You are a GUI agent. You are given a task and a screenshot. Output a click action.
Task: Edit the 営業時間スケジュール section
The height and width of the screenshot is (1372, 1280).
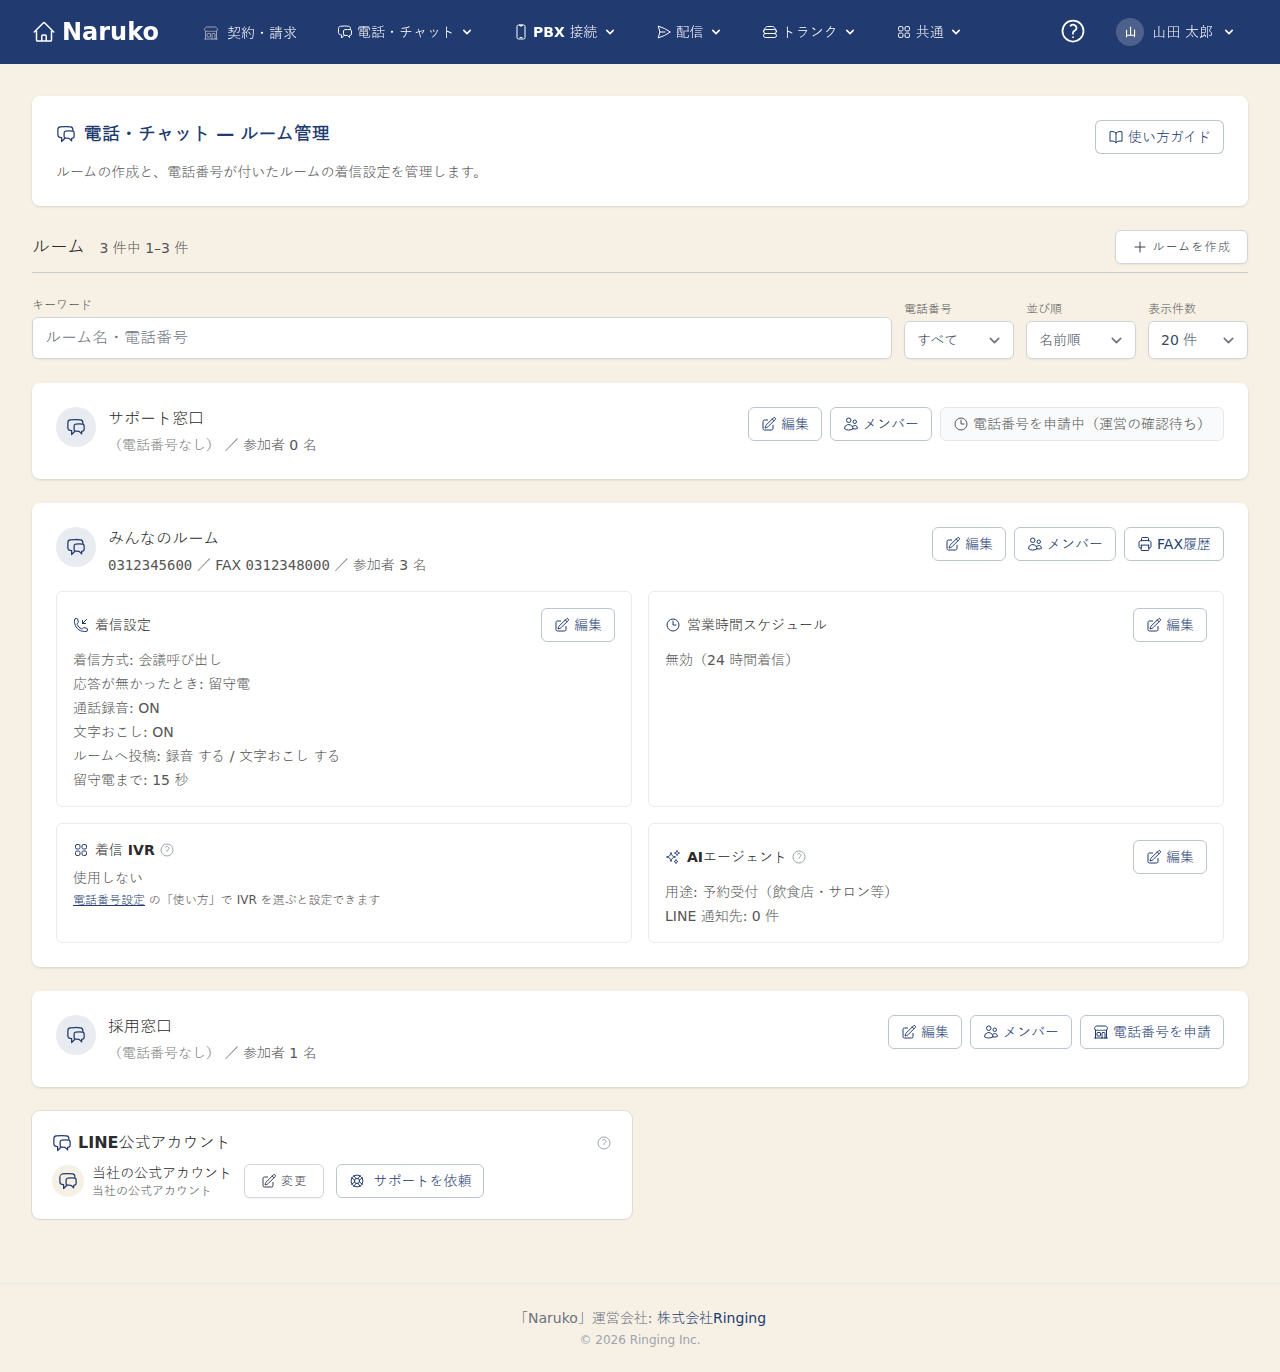[1170, 625]
